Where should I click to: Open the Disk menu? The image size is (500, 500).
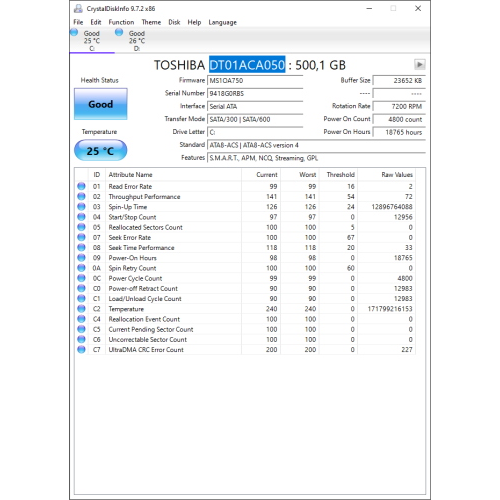174,22
